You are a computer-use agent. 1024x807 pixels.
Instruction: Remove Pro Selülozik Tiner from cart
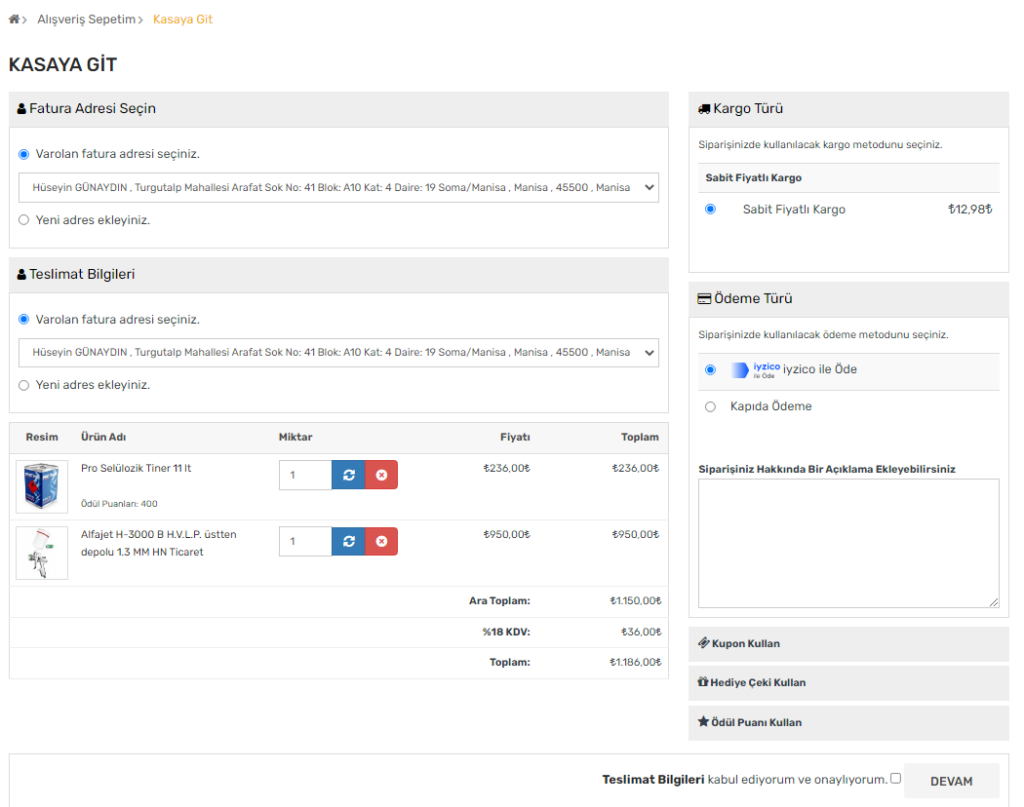[x=381, y=475]
